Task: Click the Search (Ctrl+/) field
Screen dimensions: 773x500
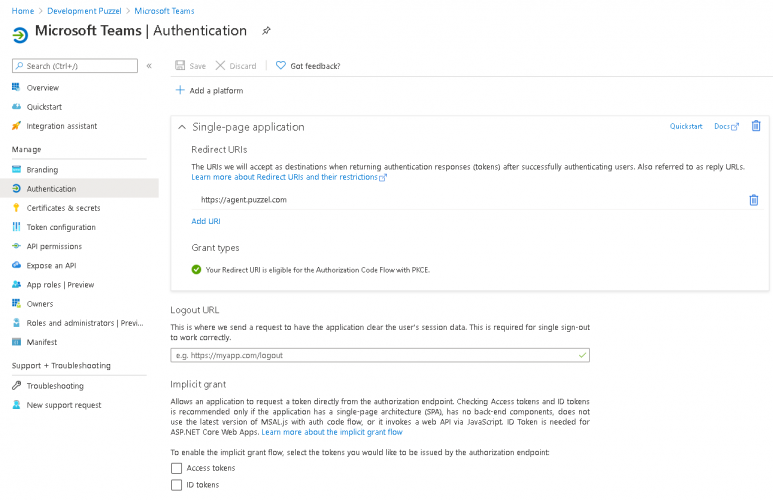Action: coord(75,66)
